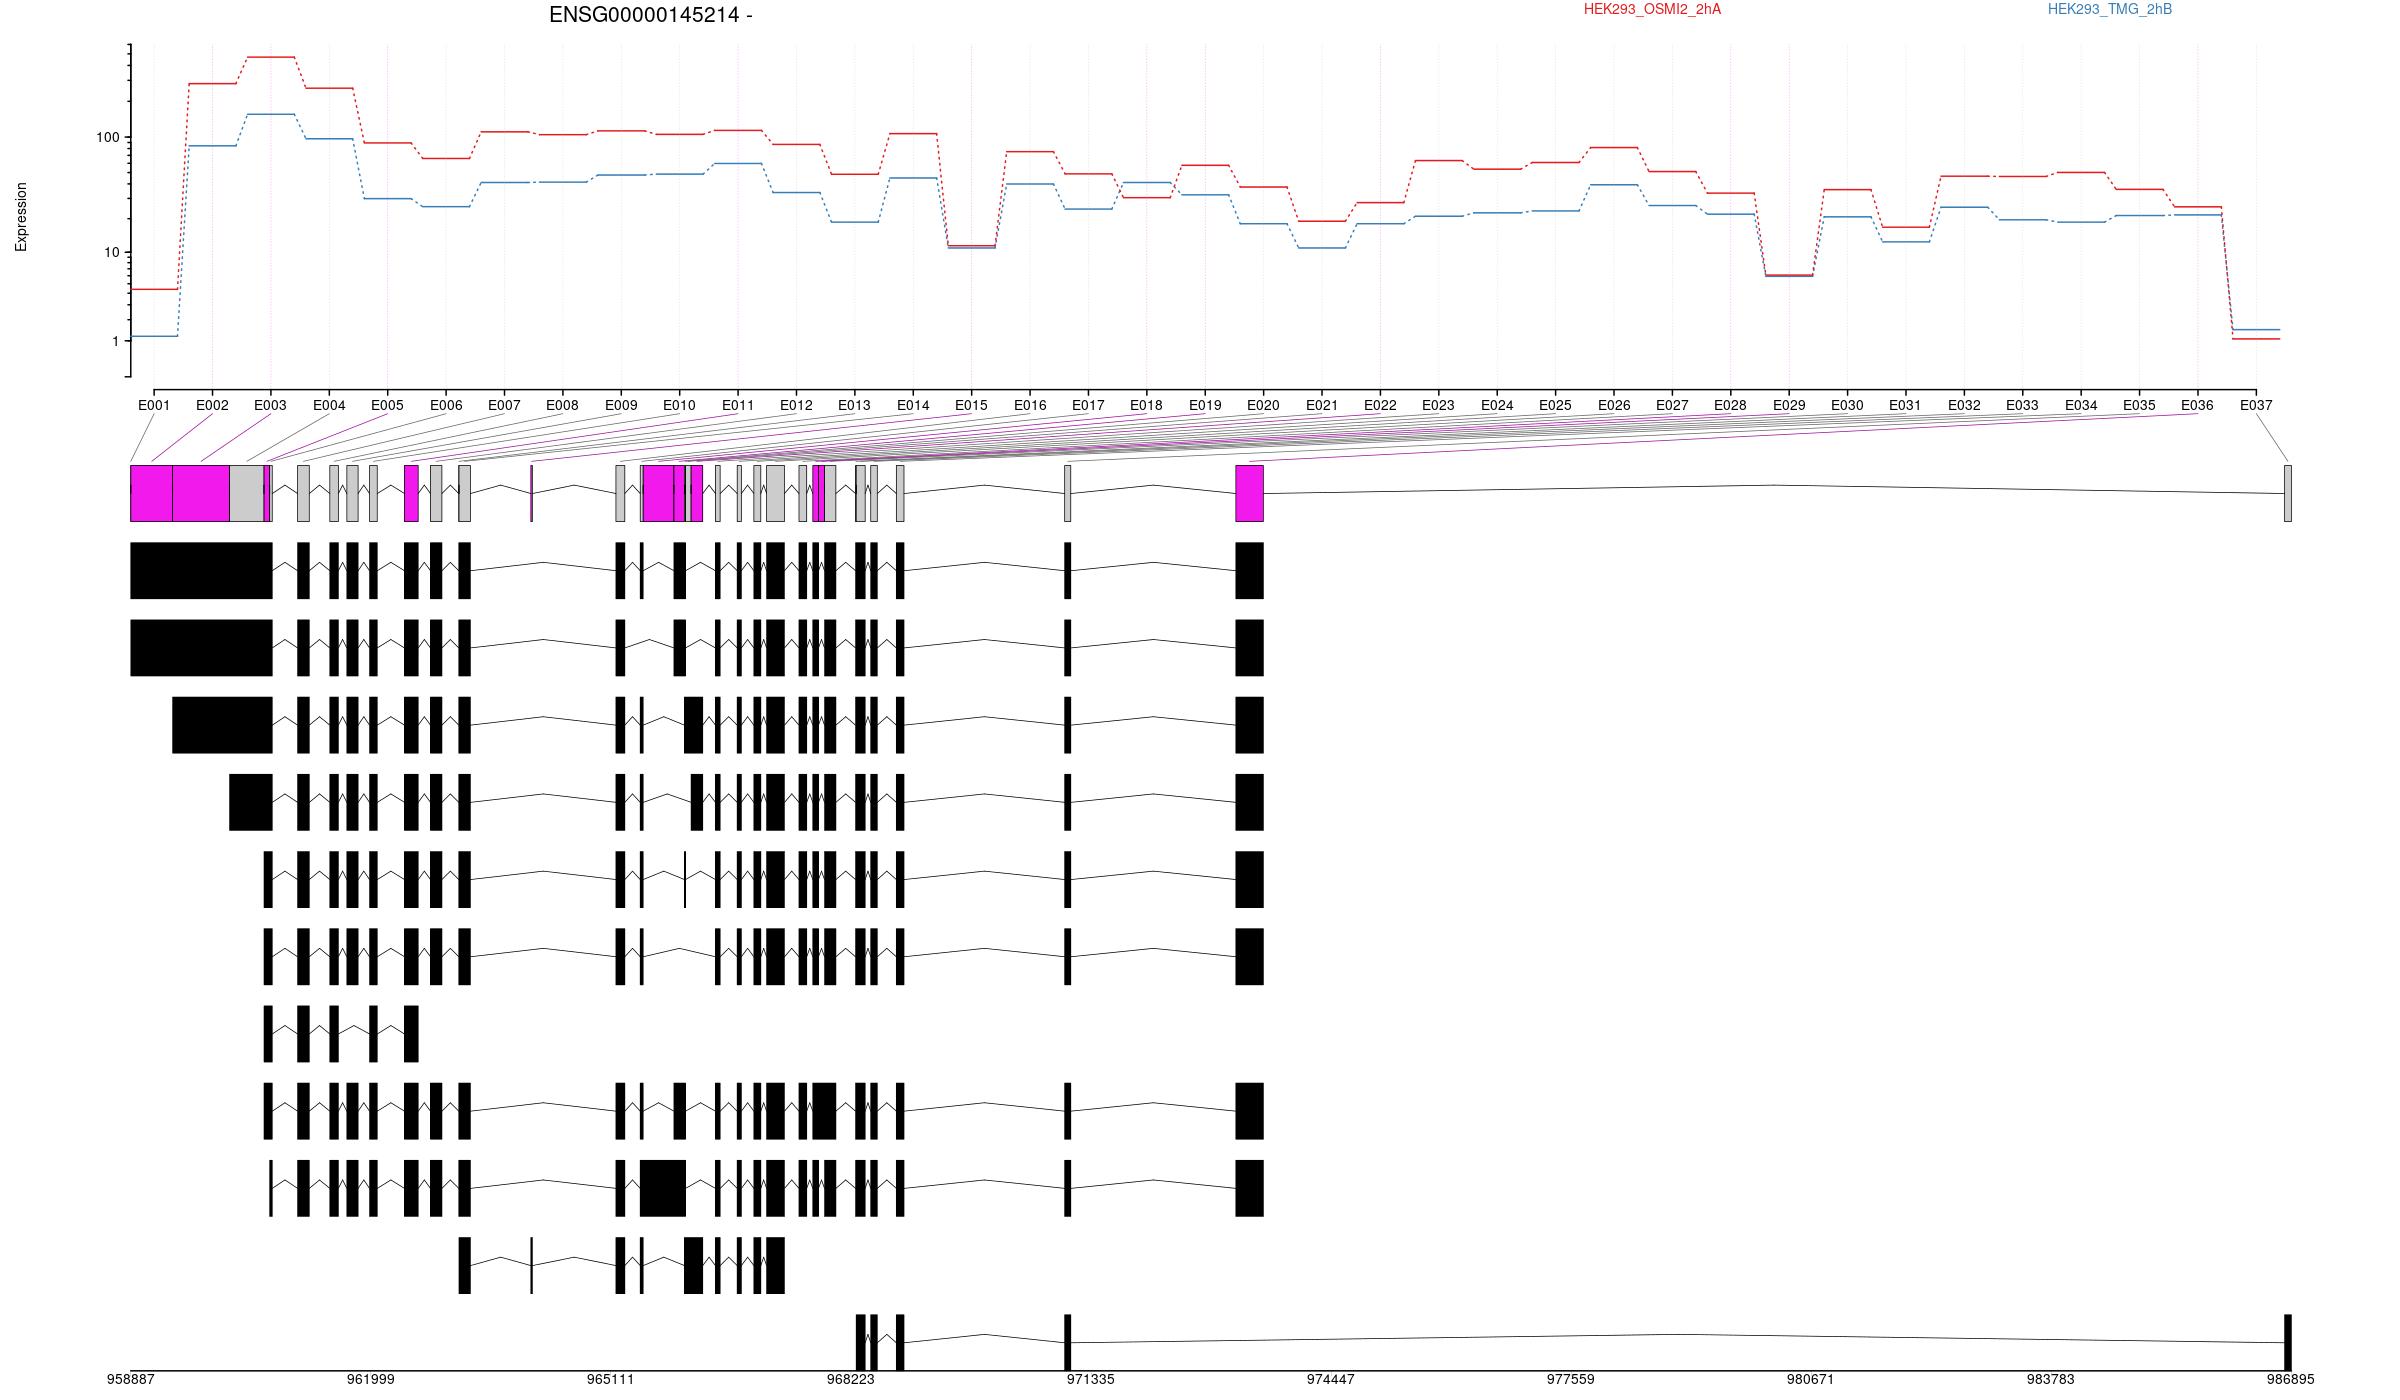Pick genomic coordinate 968223
Image resolution: width=2400 pixels, height=1400 pixels.
point(851,1380)
